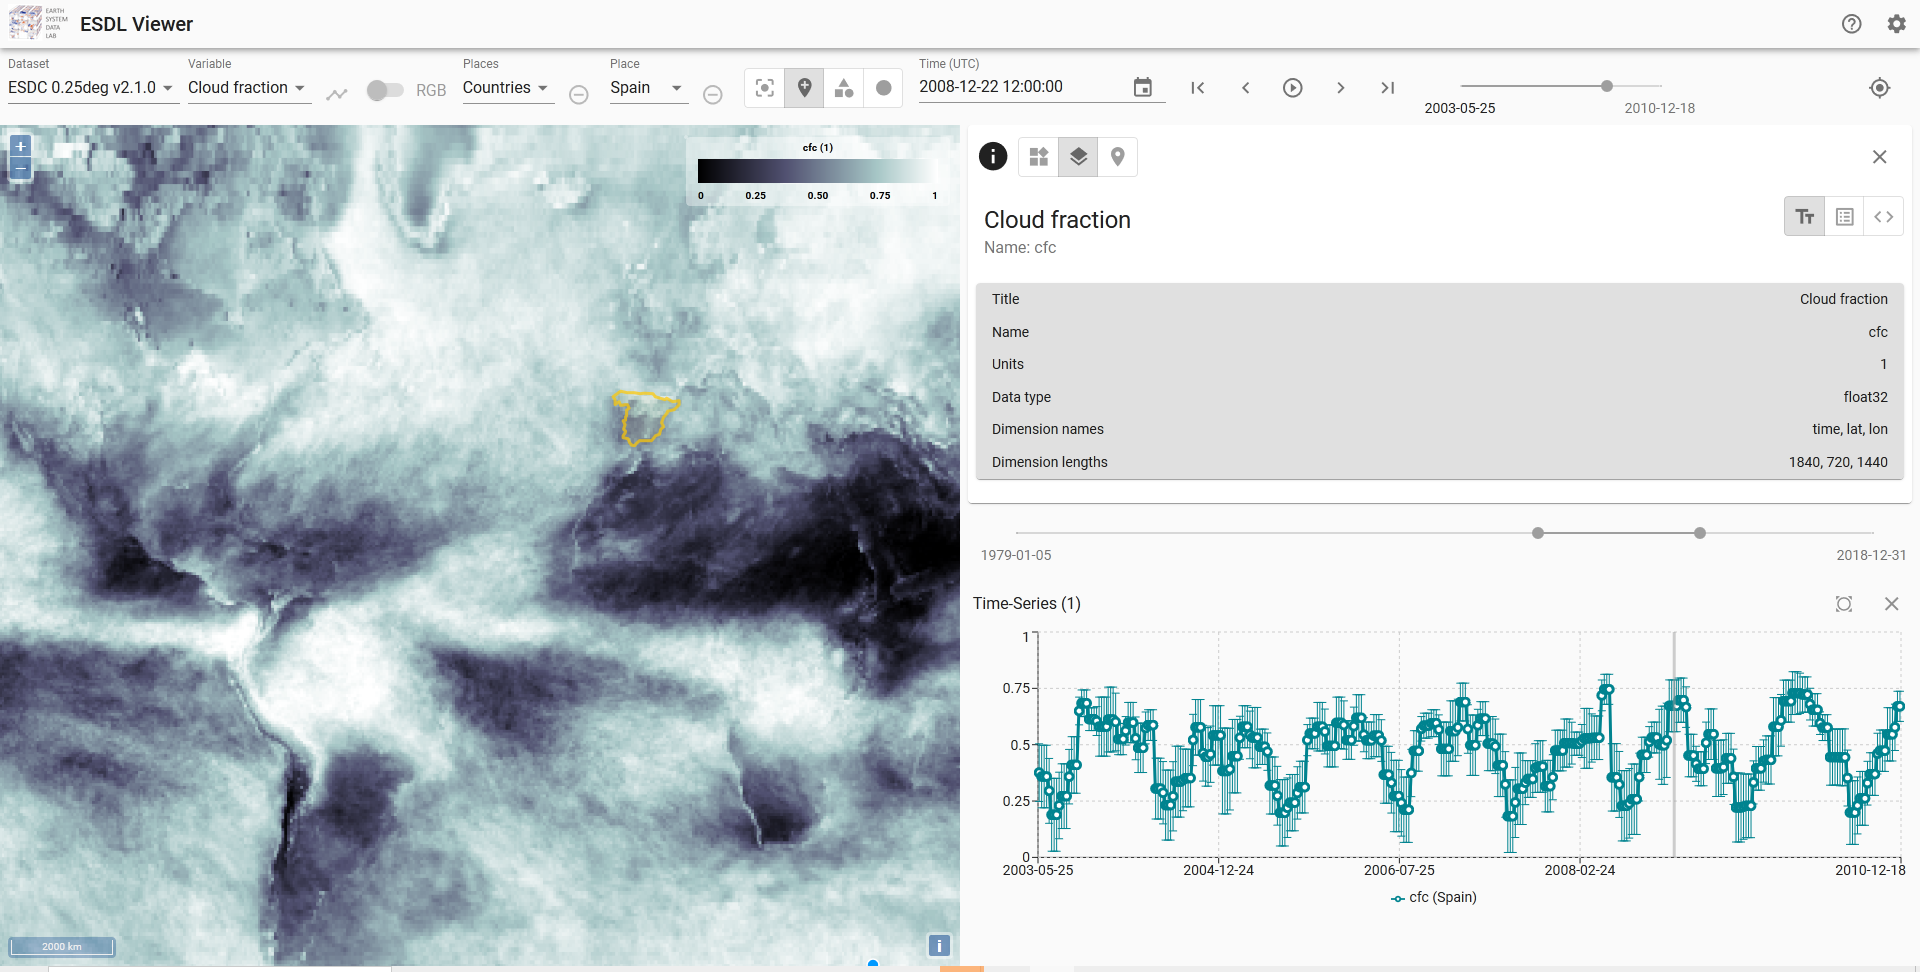Toggle the cfc (Spain) legend entry

[x=1433, y=897]
